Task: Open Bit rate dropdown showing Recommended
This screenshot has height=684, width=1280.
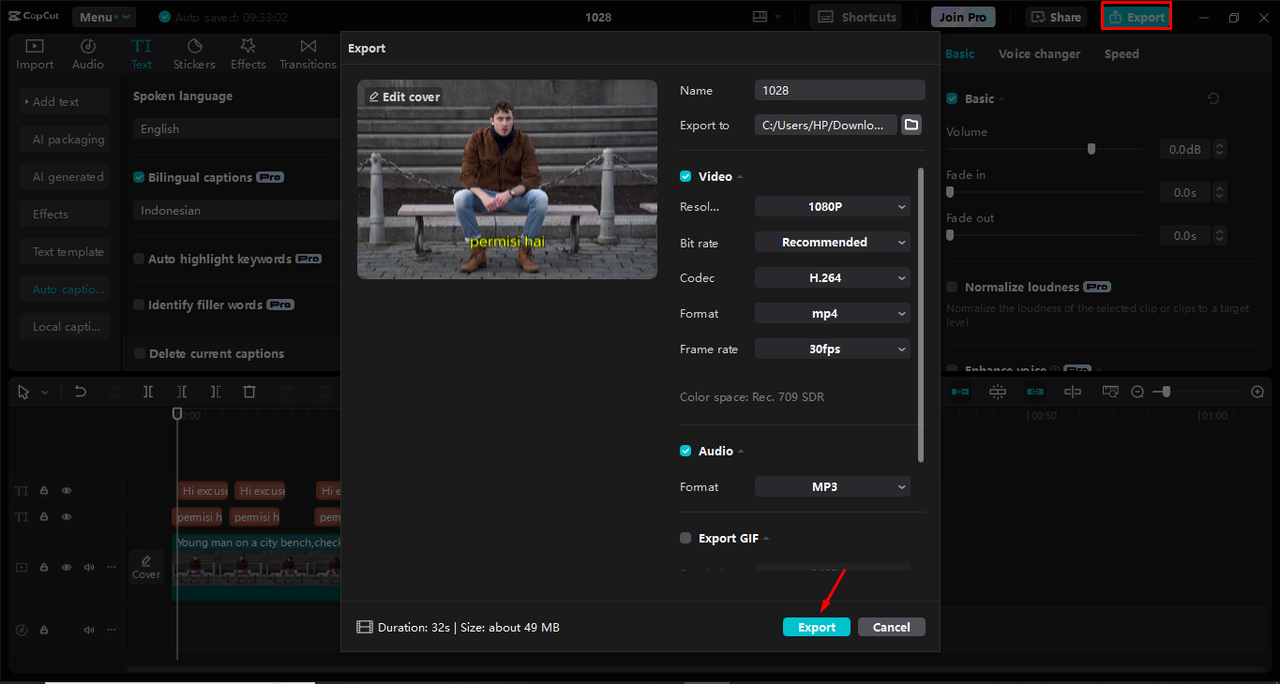Action: [833, 242]
